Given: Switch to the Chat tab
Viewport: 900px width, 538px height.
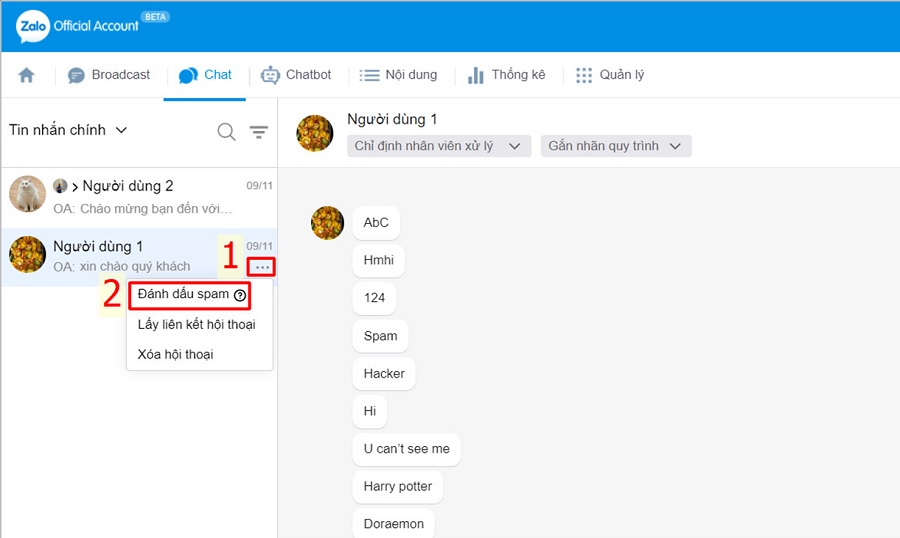Looking at the screenshot, I should (205, 75).
